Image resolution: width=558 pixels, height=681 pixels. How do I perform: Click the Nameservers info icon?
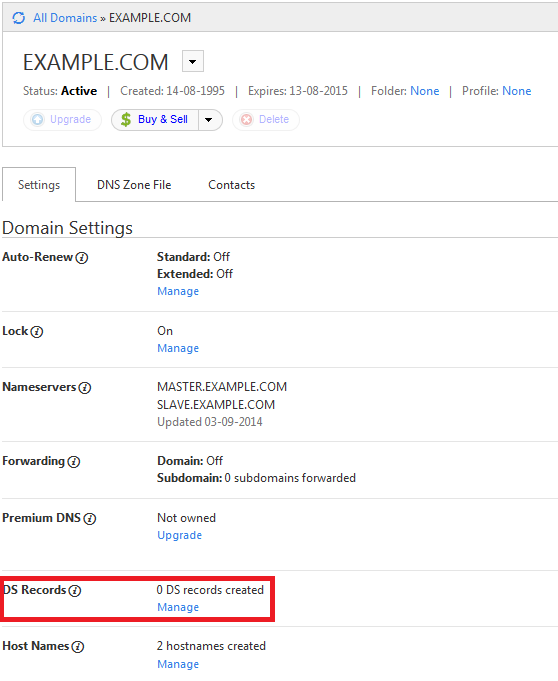pyautogui.click(x=85, y=387)
